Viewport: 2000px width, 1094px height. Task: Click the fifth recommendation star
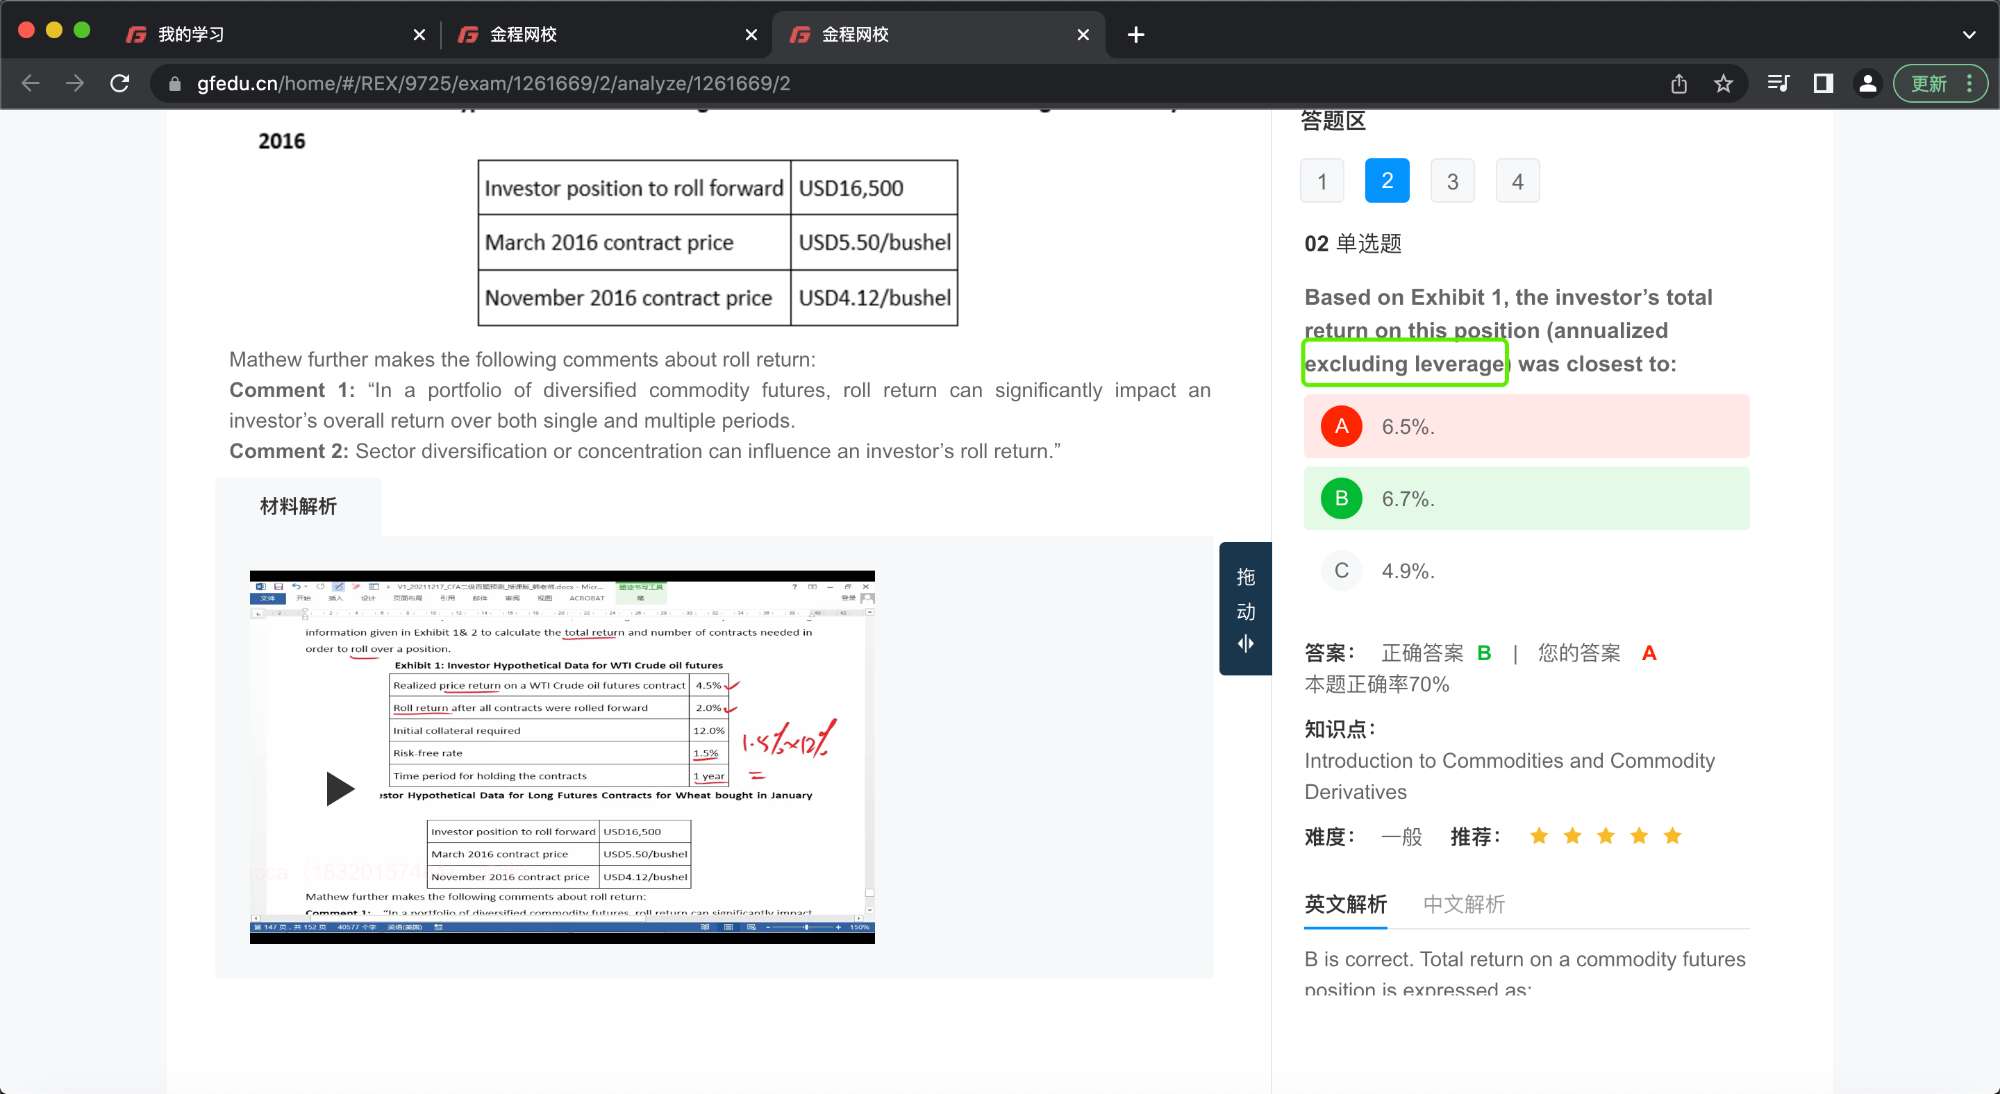click(1672, 836)
